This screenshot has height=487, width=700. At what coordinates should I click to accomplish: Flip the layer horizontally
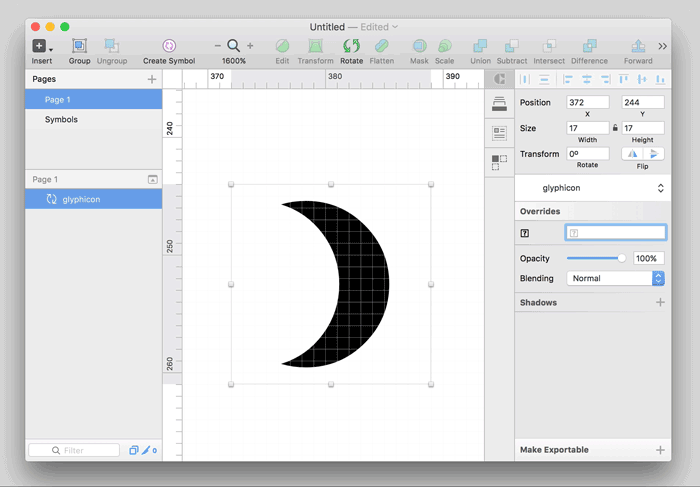point(633,154)
